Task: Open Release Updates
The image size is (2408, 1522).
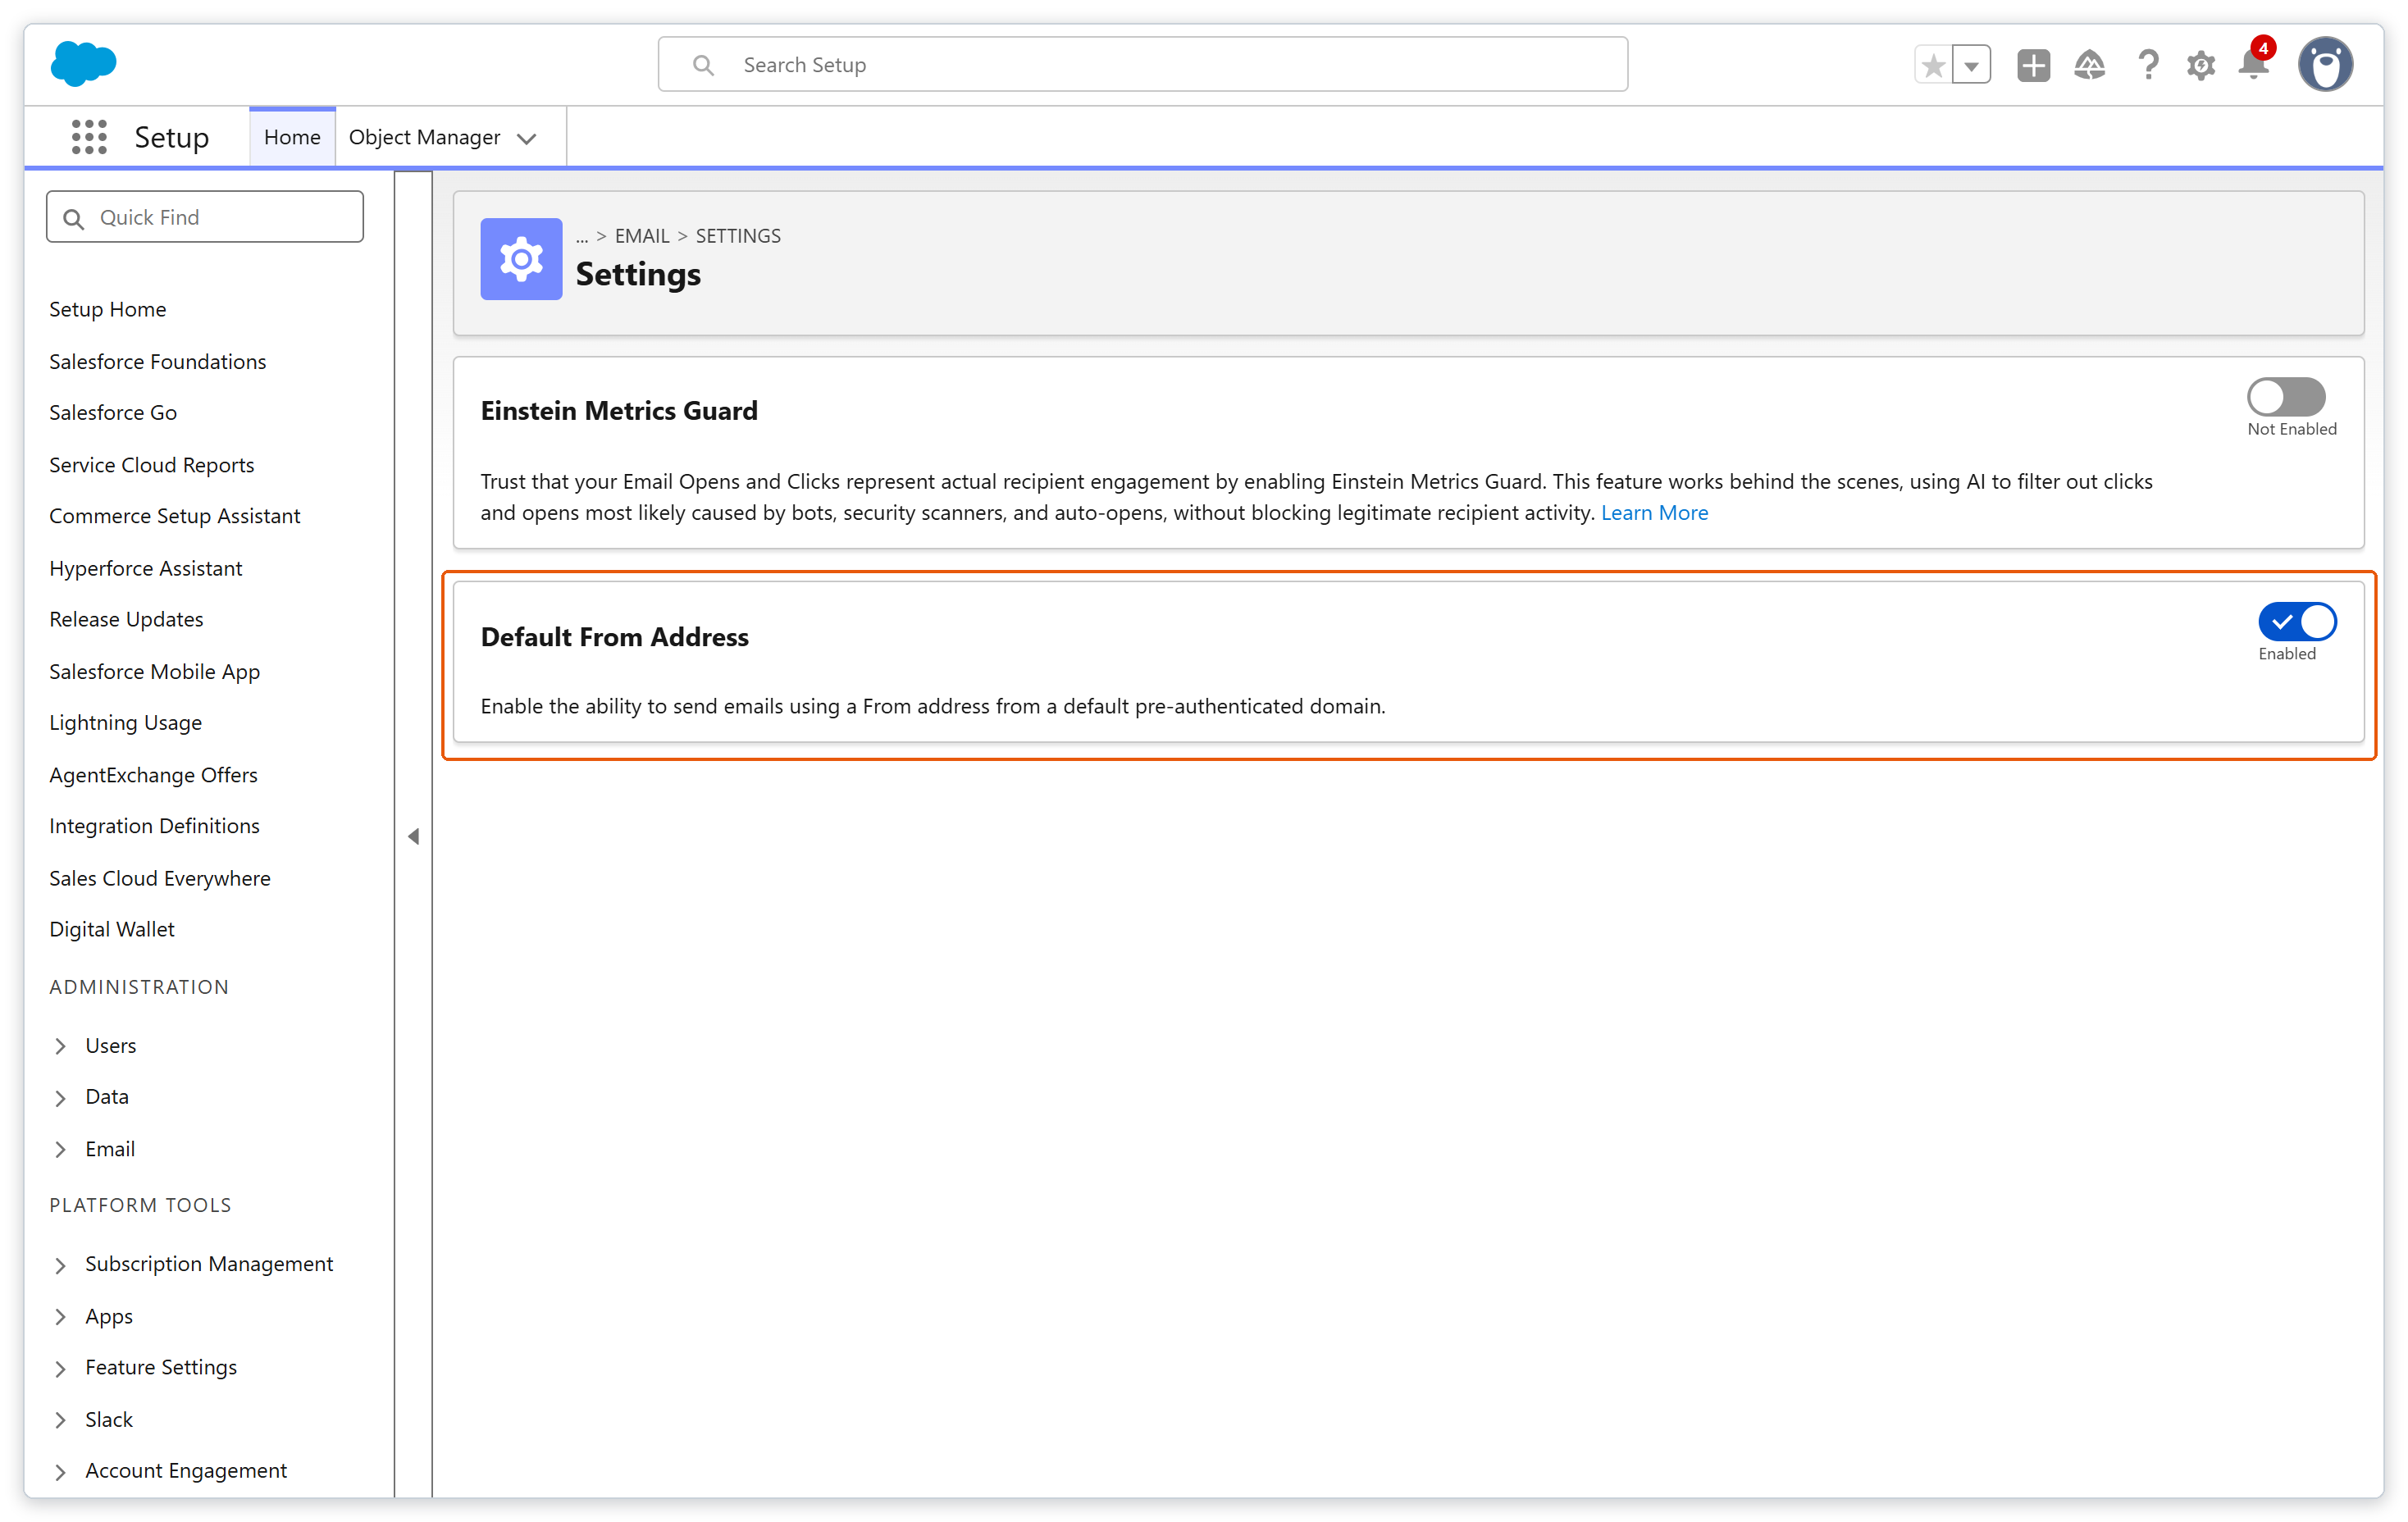Action: pyautogui.click(x=126, y=619)
